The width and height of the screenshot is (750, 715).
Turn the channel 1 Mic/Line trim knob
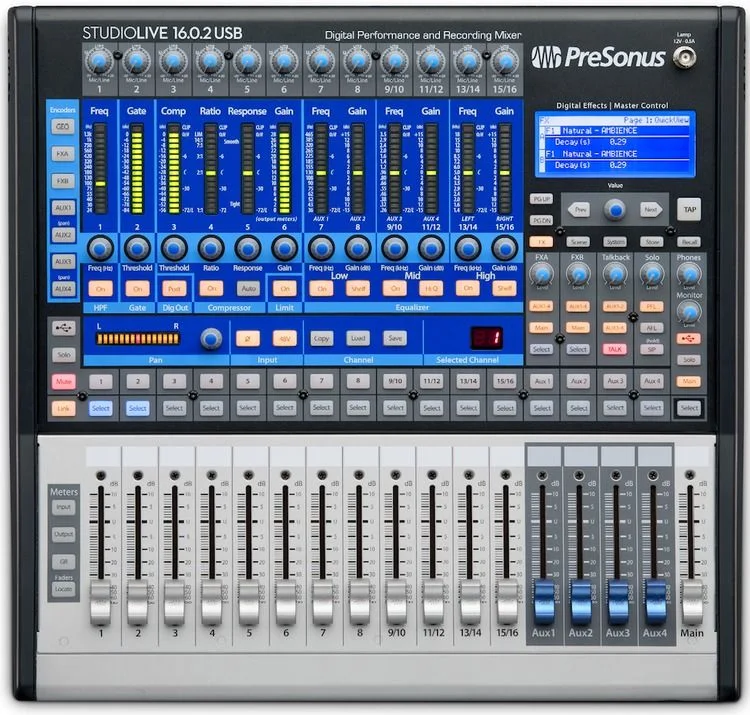tap(99, 61)
